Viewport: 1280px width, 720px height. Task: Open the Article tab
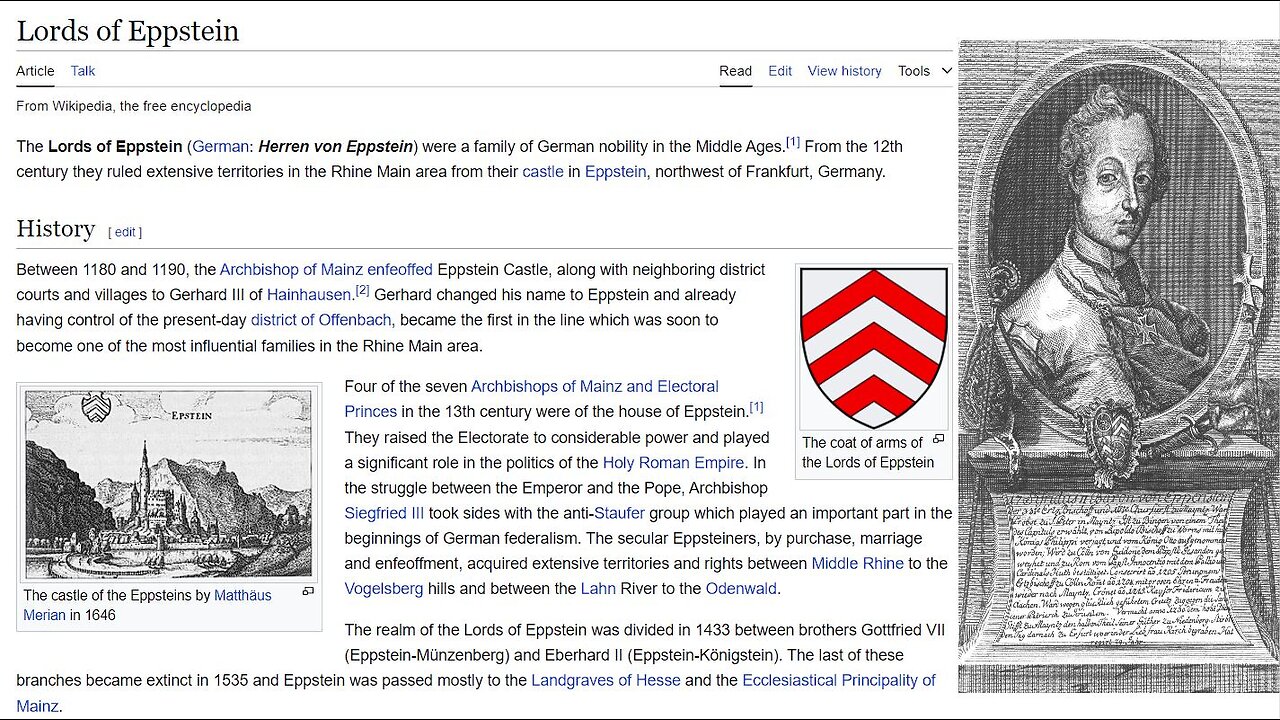[x=35, y=71]
